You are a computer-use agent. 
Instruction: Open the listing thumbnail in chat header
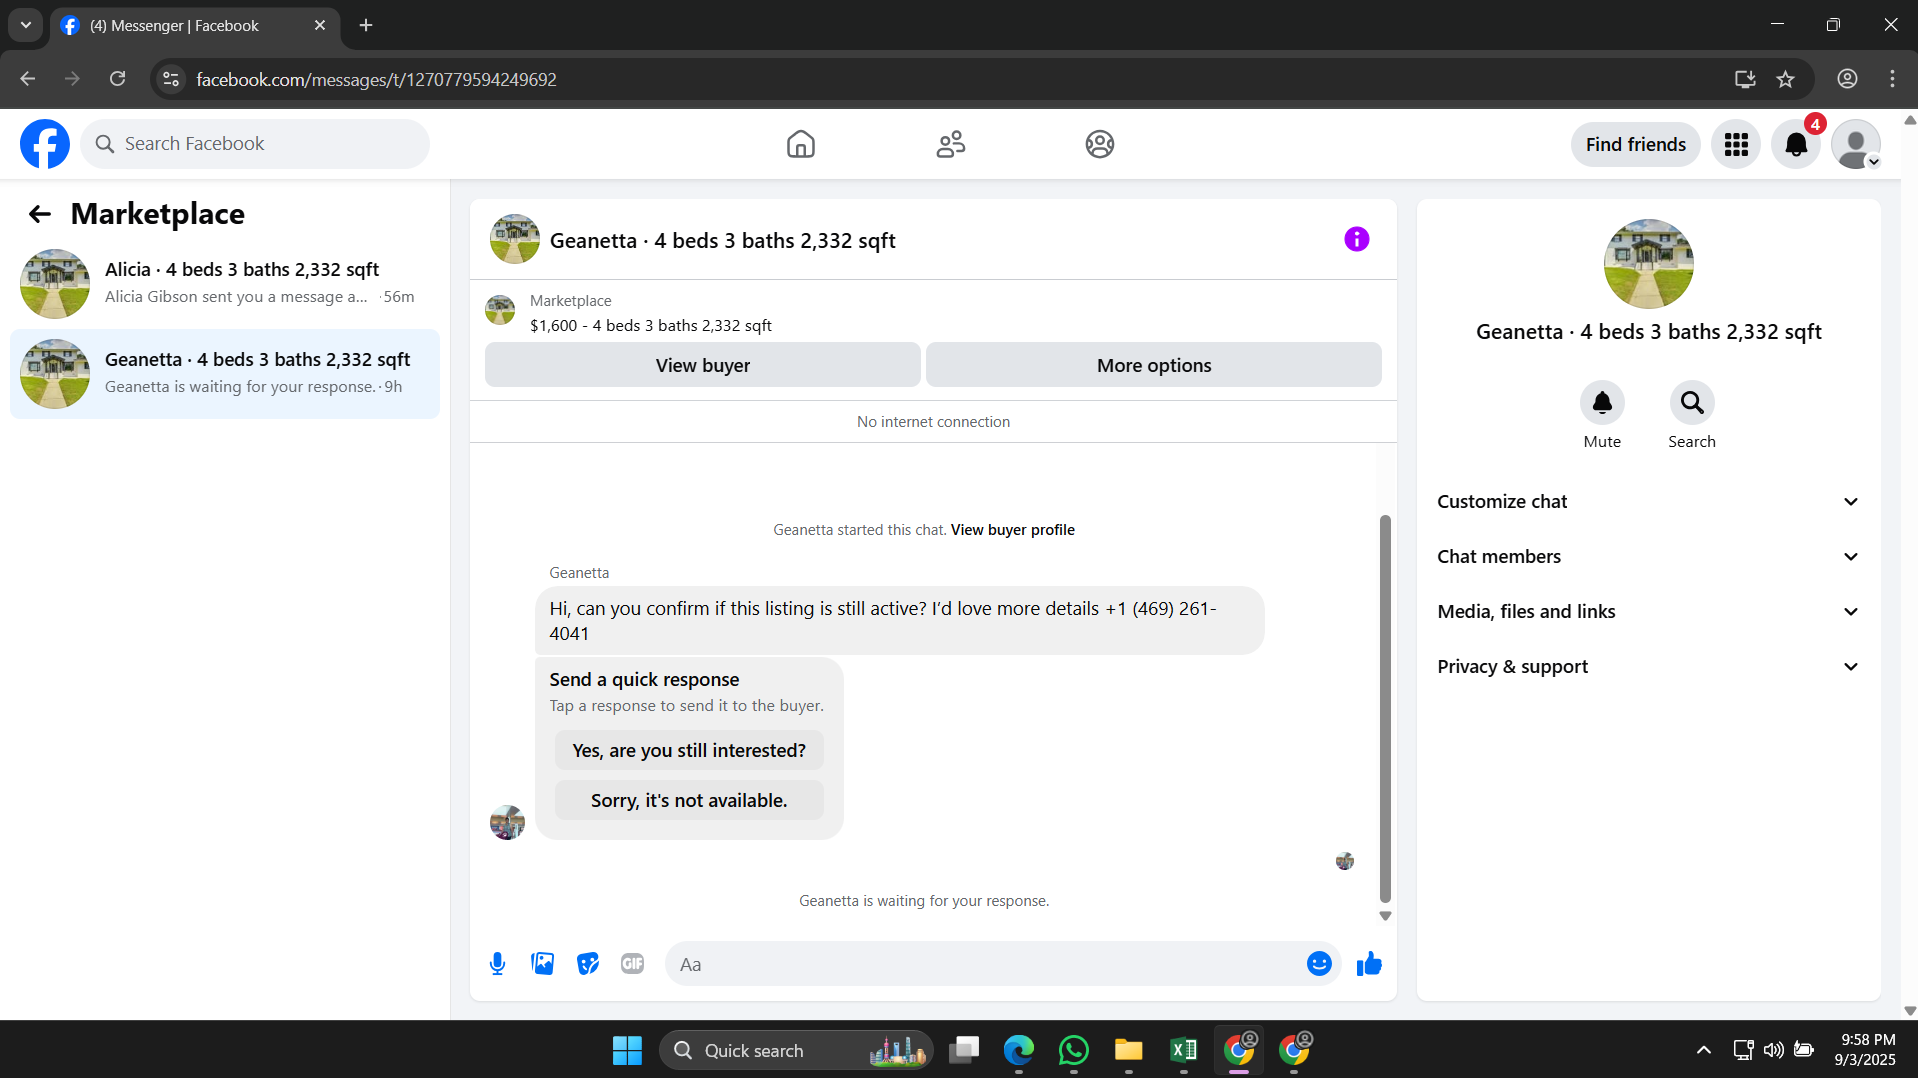tap(515, 239)
